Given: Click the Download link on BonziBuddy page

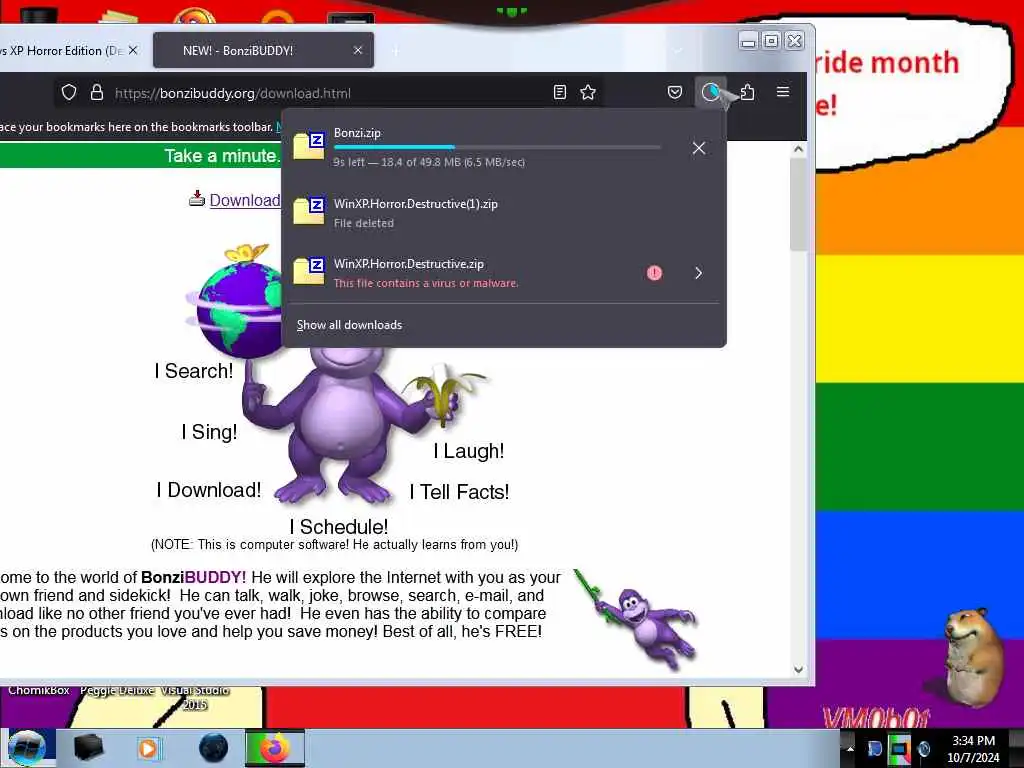Looking at the screenshot, I should (244, 200).
